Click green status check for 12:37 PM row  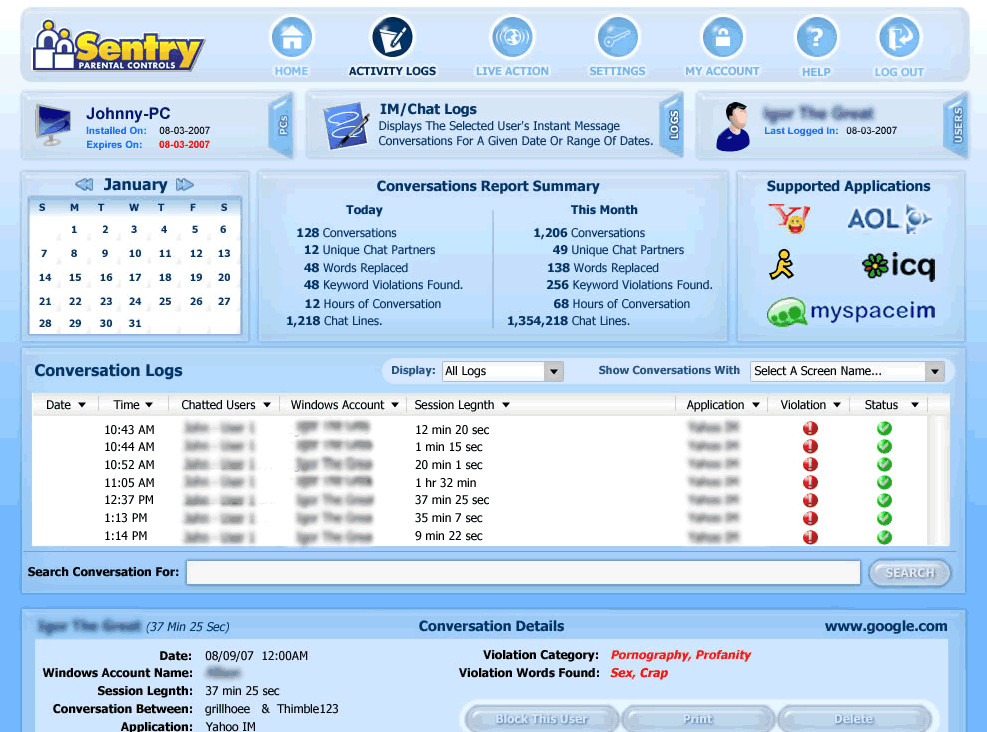(884, 500)
